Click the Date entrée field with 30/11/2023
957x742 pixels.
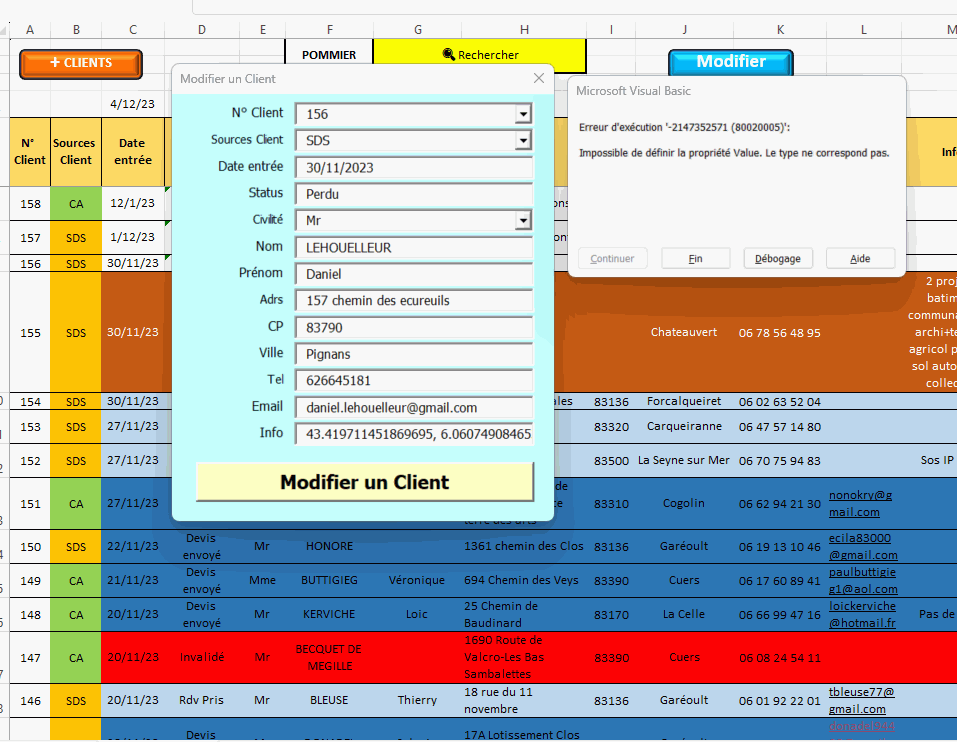click(414, 167)
